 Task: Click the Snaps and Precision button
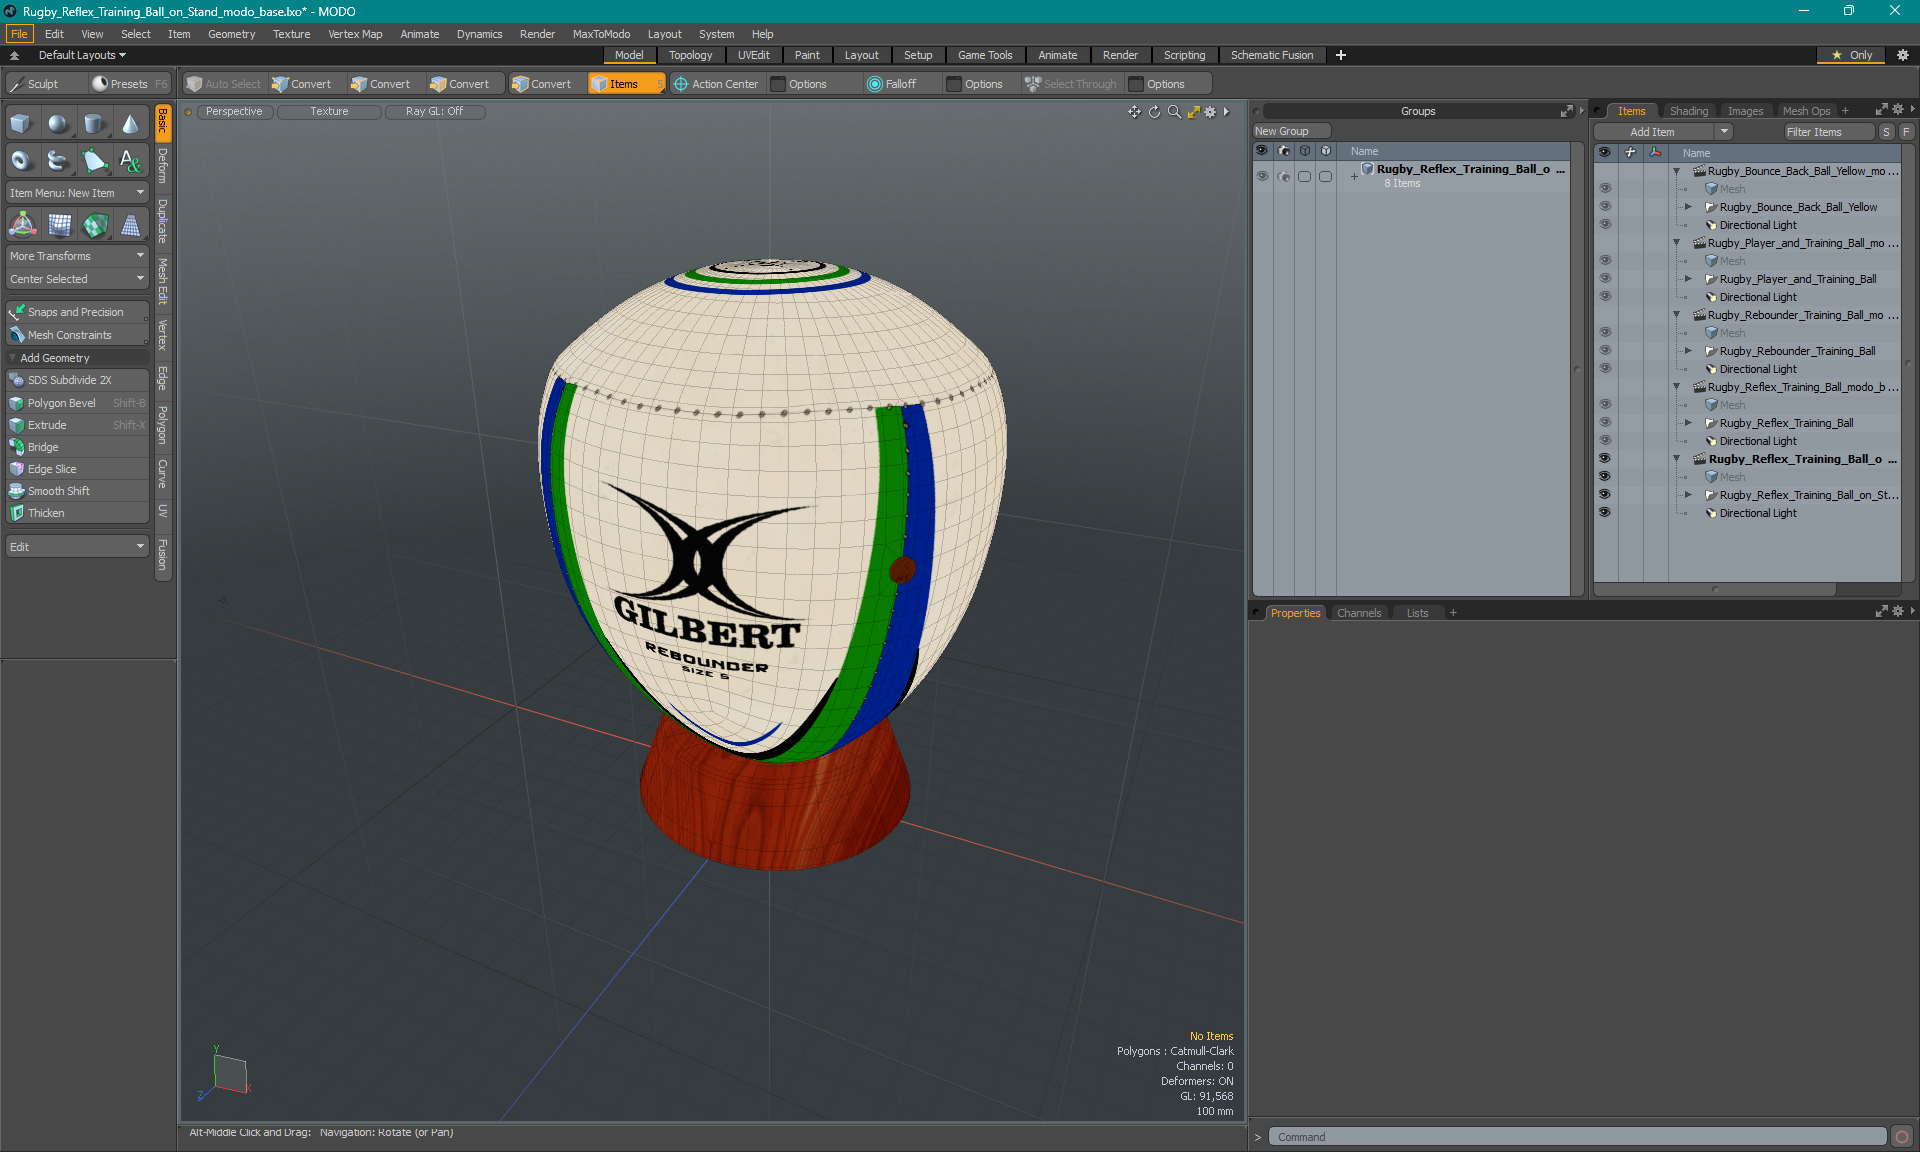click(77, 312)
